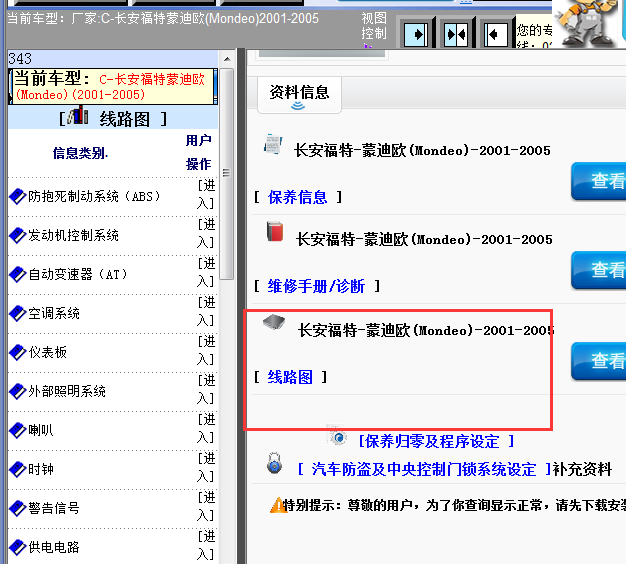
Task: Click the book icon next to 仪表板
Action: (x=18, y=352)
